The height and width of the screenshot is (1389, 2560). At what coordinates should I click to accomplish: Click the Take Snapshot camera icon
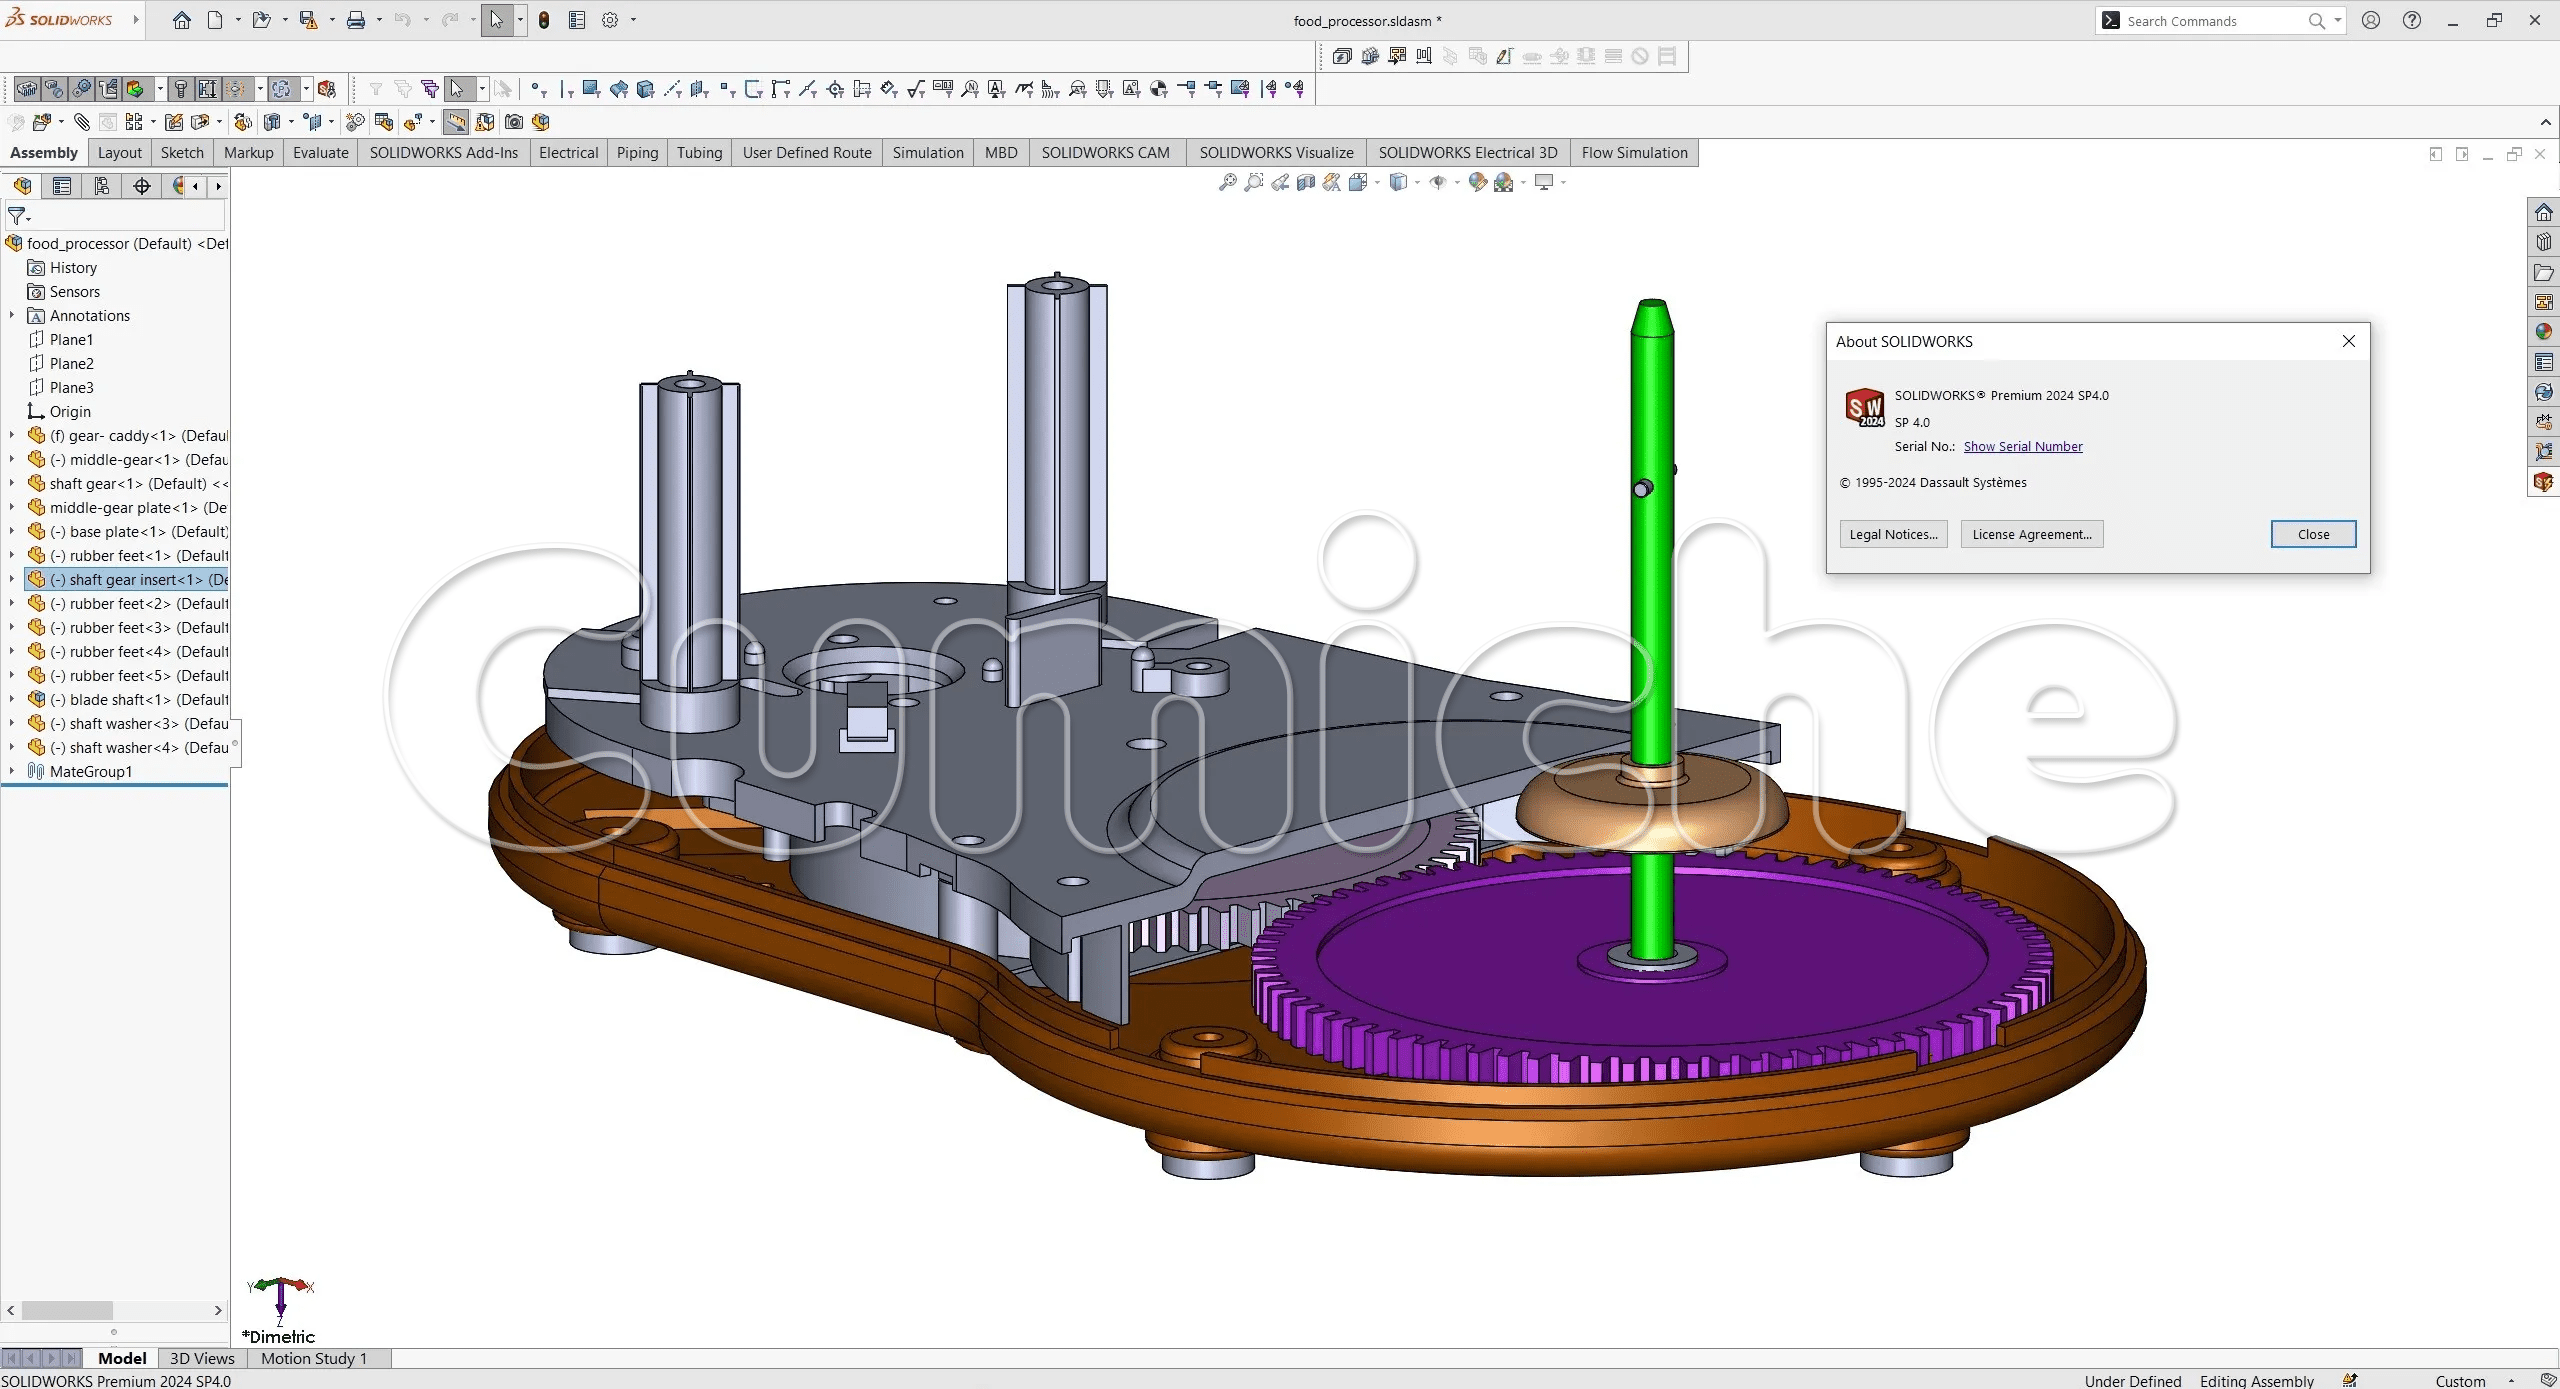[x=514, y=122]
